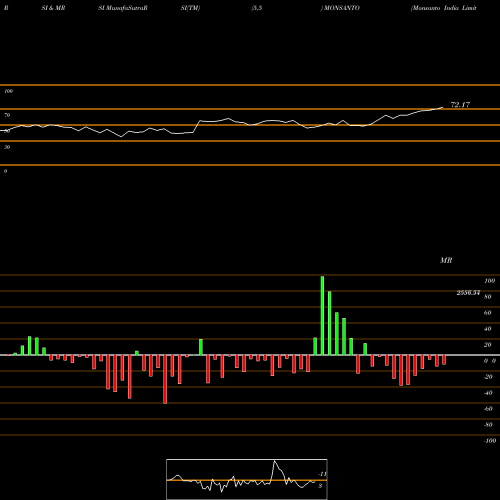Click the MR axis label 100
The height and width of the screenshot is (500, 500).
point(489,281)
